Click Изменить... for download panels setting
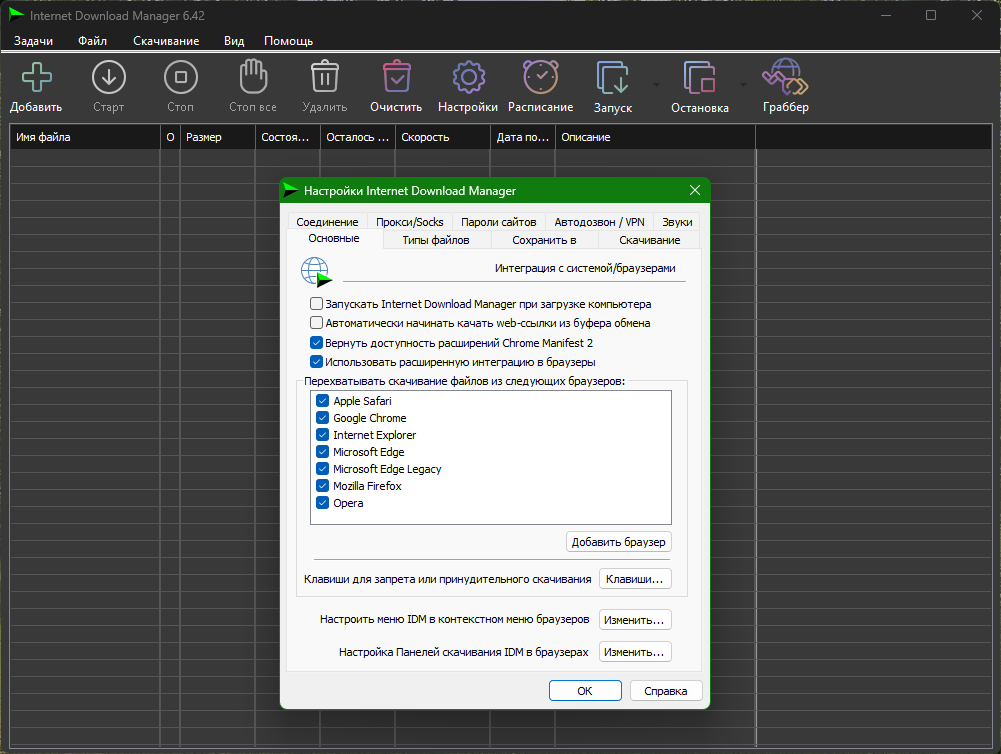 coord(635,652)
